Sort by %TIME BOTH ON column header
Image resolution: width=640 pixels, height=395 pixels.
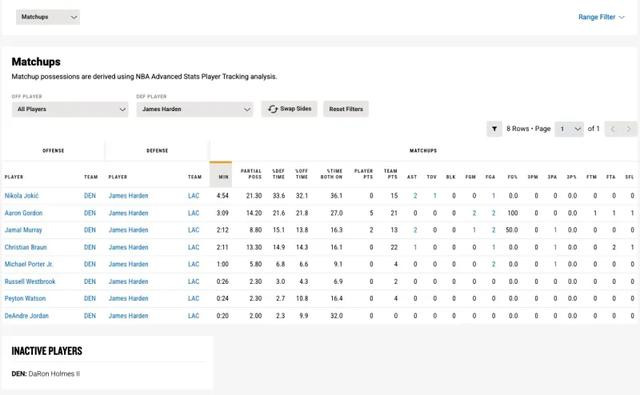click(x=331, y=174)
